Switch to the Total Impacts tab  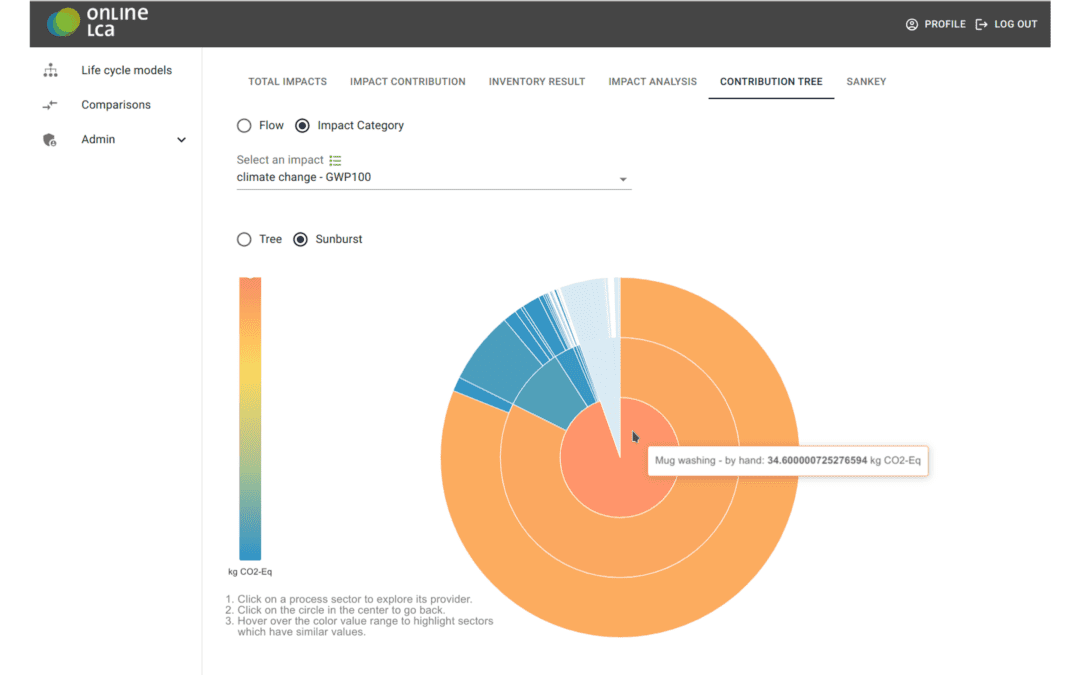tap(287, 82)
